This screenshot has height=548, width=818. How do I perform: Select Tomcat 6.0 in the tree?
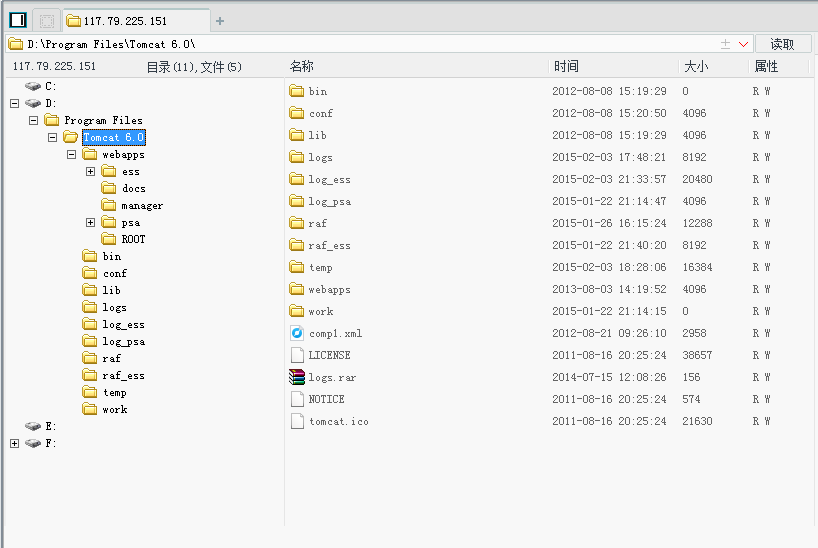tap(114, 137)
